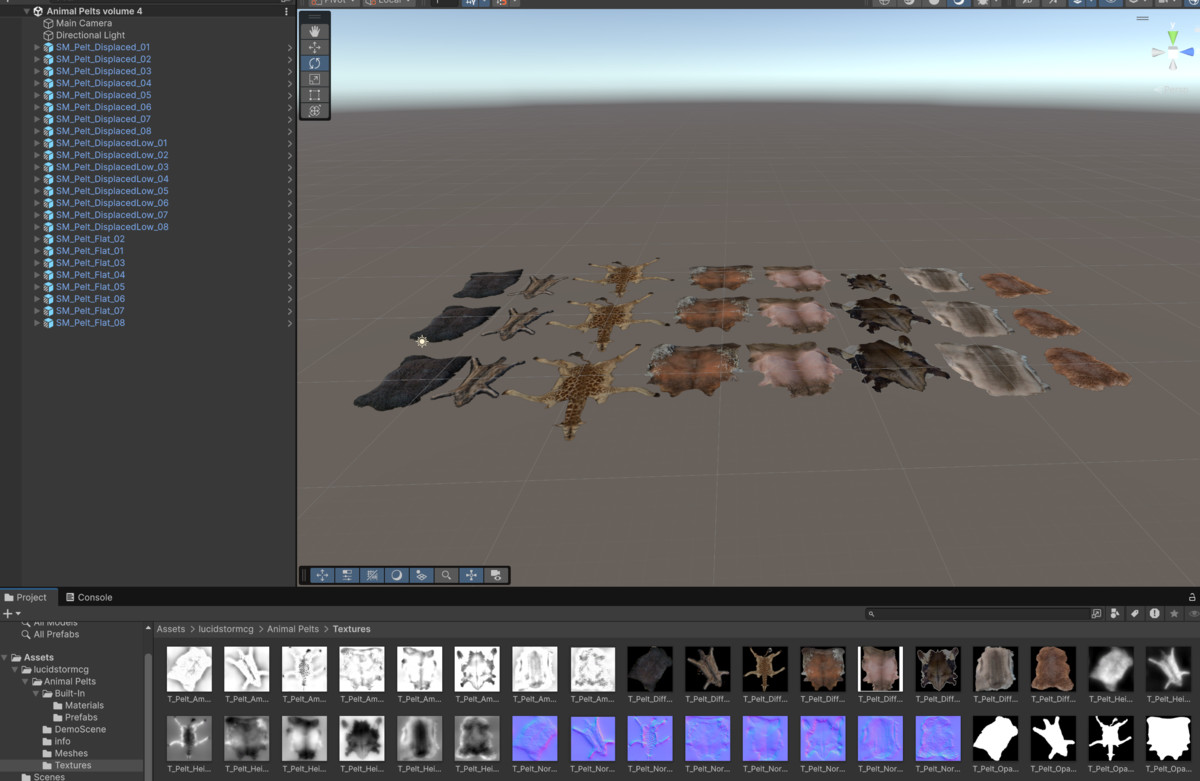Toggle hidden packages eye icon in Project
1200x781 pixels.
pos(1193,613)
